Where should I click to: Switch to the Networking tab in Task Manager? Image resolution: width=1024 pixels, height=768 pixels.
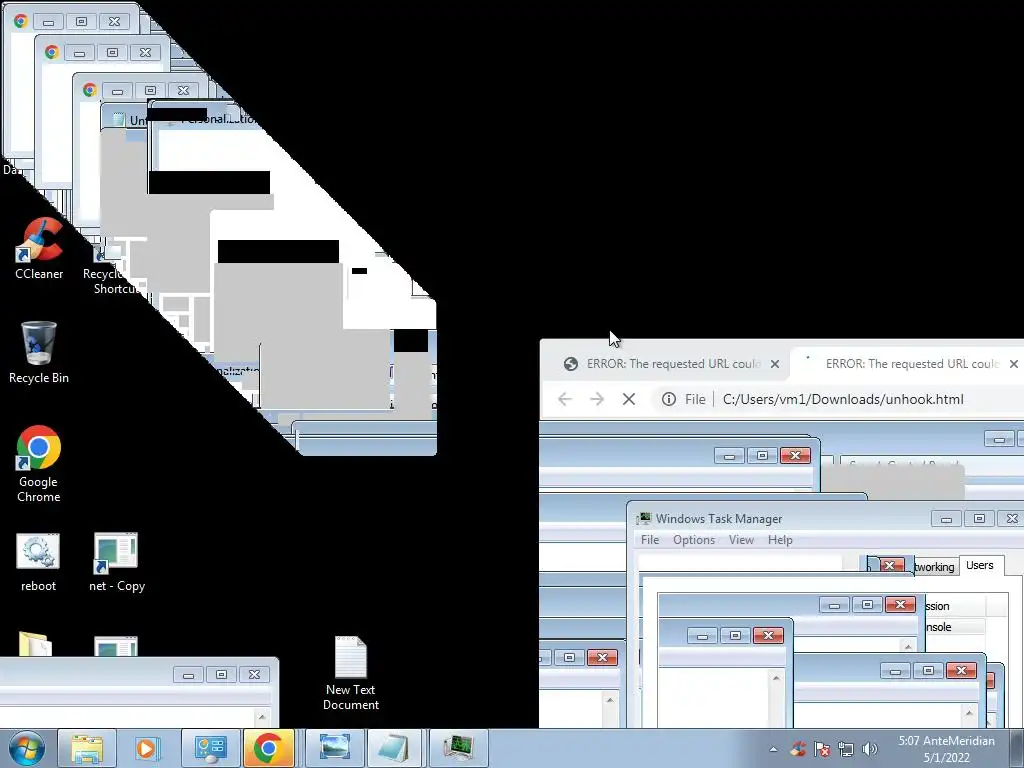[935, 567]
